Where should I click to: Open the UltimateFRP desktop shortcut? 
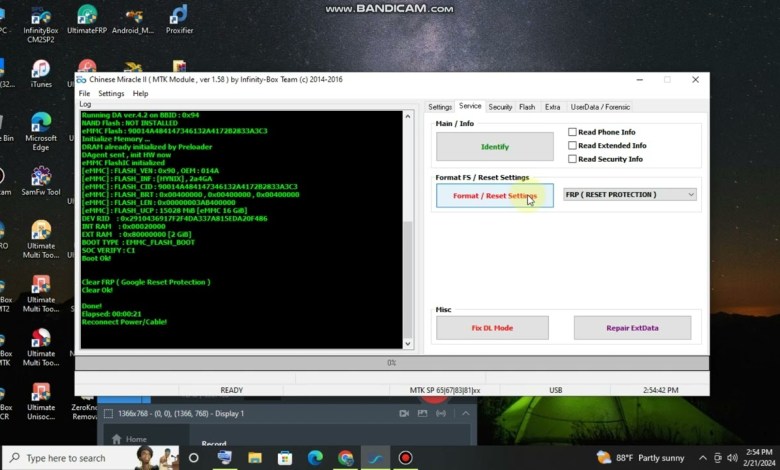coord(87,20)
